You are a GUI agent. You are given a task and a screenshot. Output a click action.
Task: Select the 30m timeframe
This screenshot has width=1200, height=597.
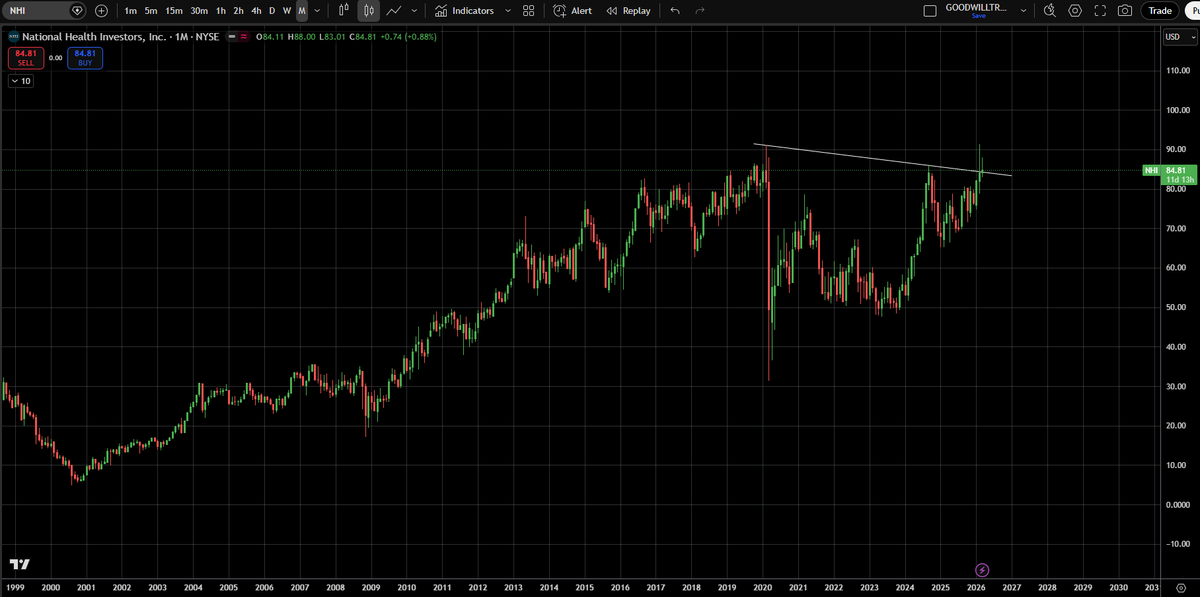199,10
